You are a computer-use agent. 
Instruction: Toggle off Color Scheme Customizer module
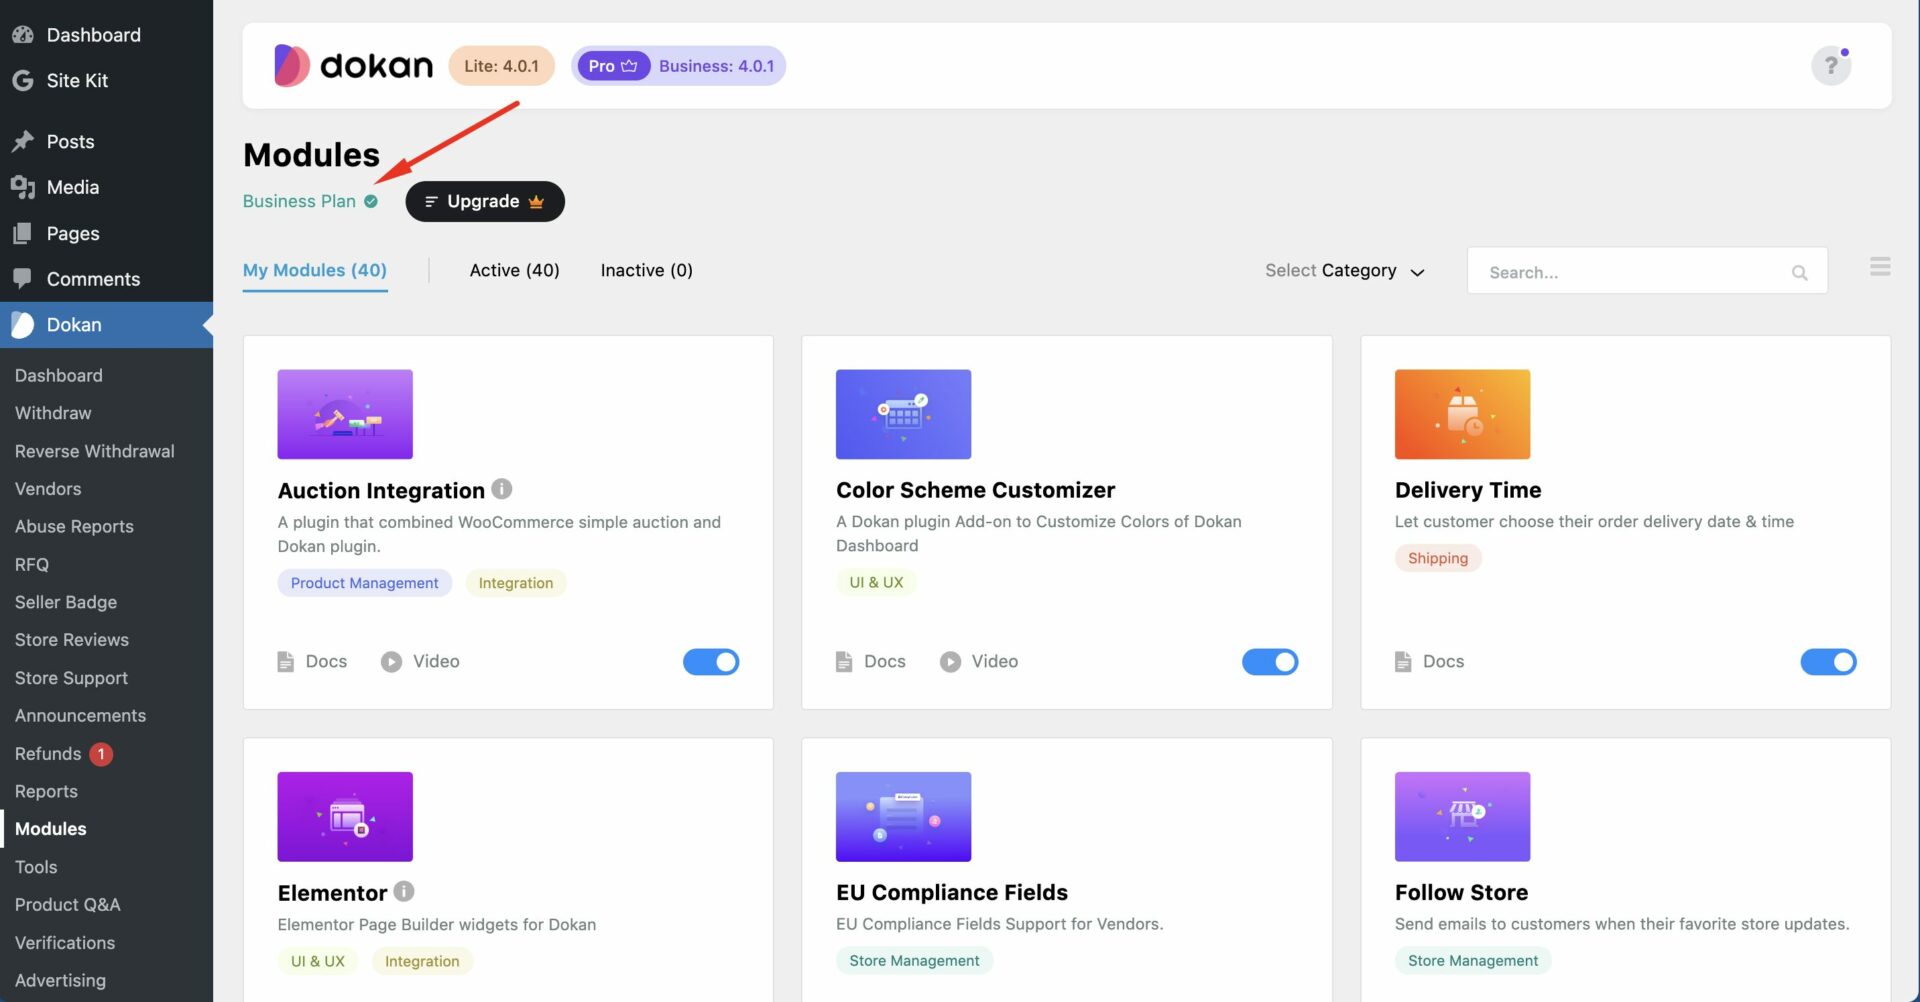point(1270,662)
